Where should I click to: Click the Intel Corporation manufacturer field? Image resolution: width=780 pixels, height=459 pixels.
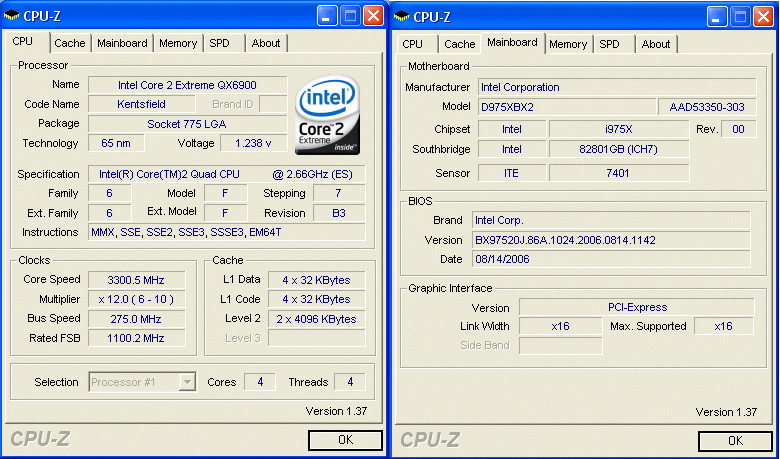[617, 88]
